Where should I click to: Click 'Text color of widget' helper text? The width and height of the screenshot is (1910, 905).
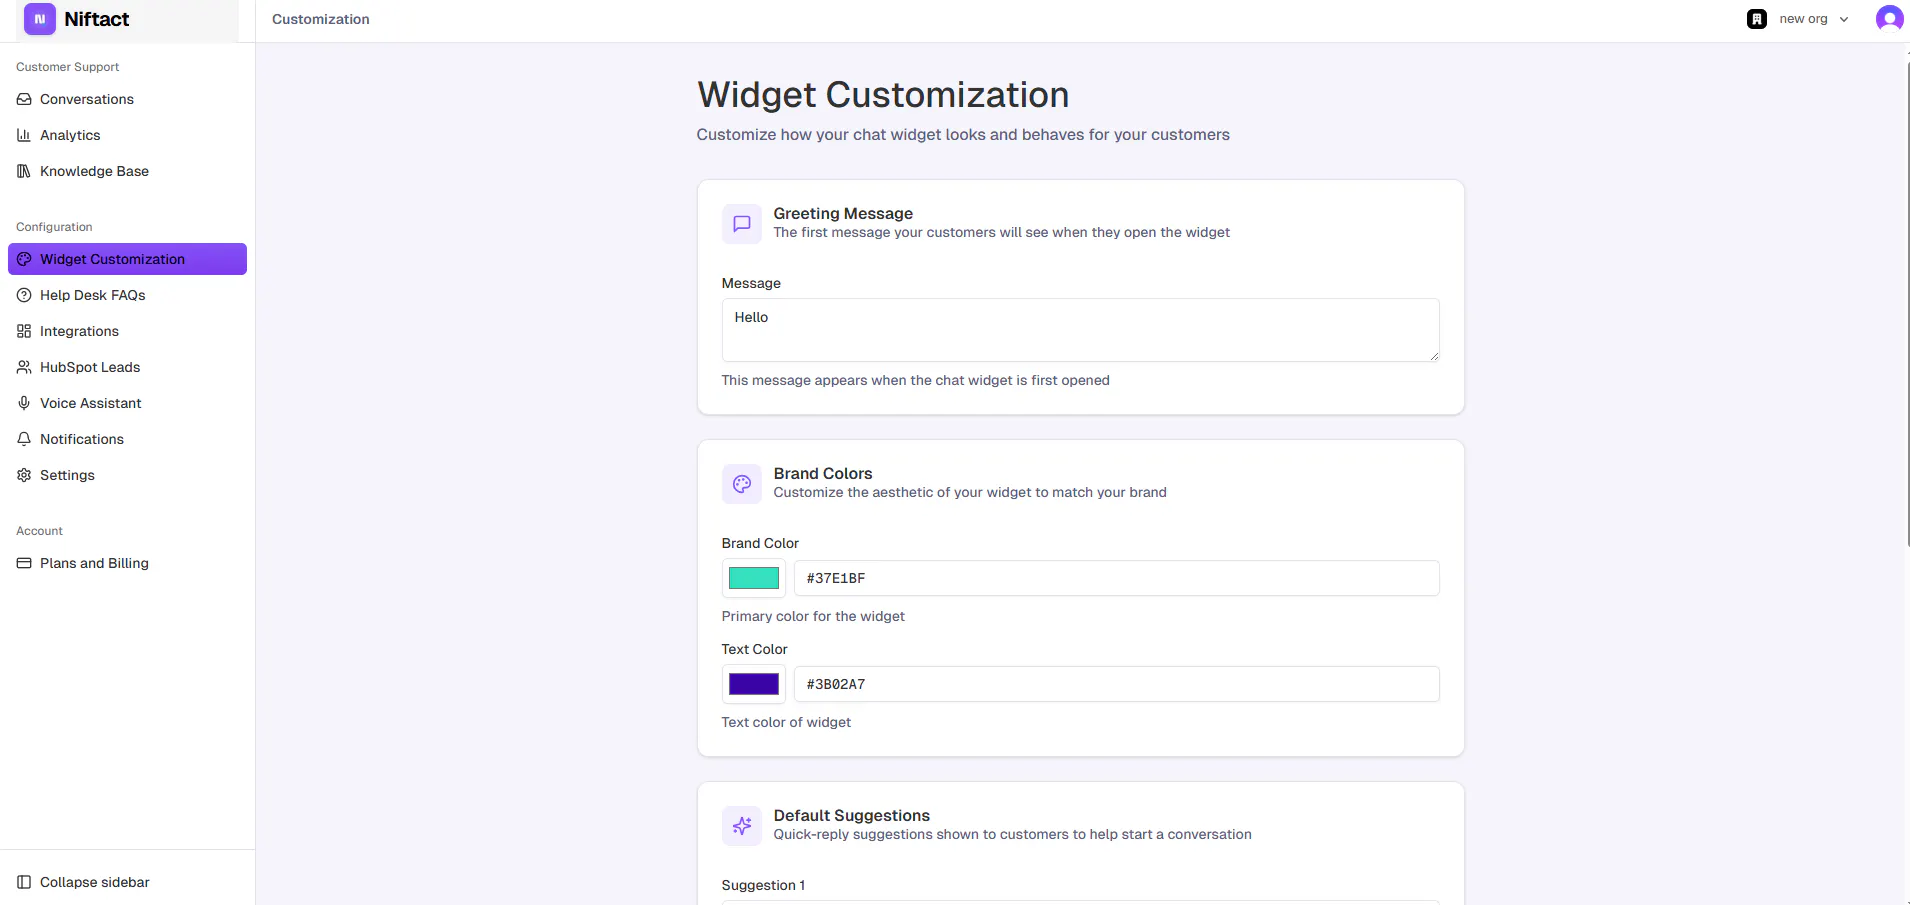786,722
